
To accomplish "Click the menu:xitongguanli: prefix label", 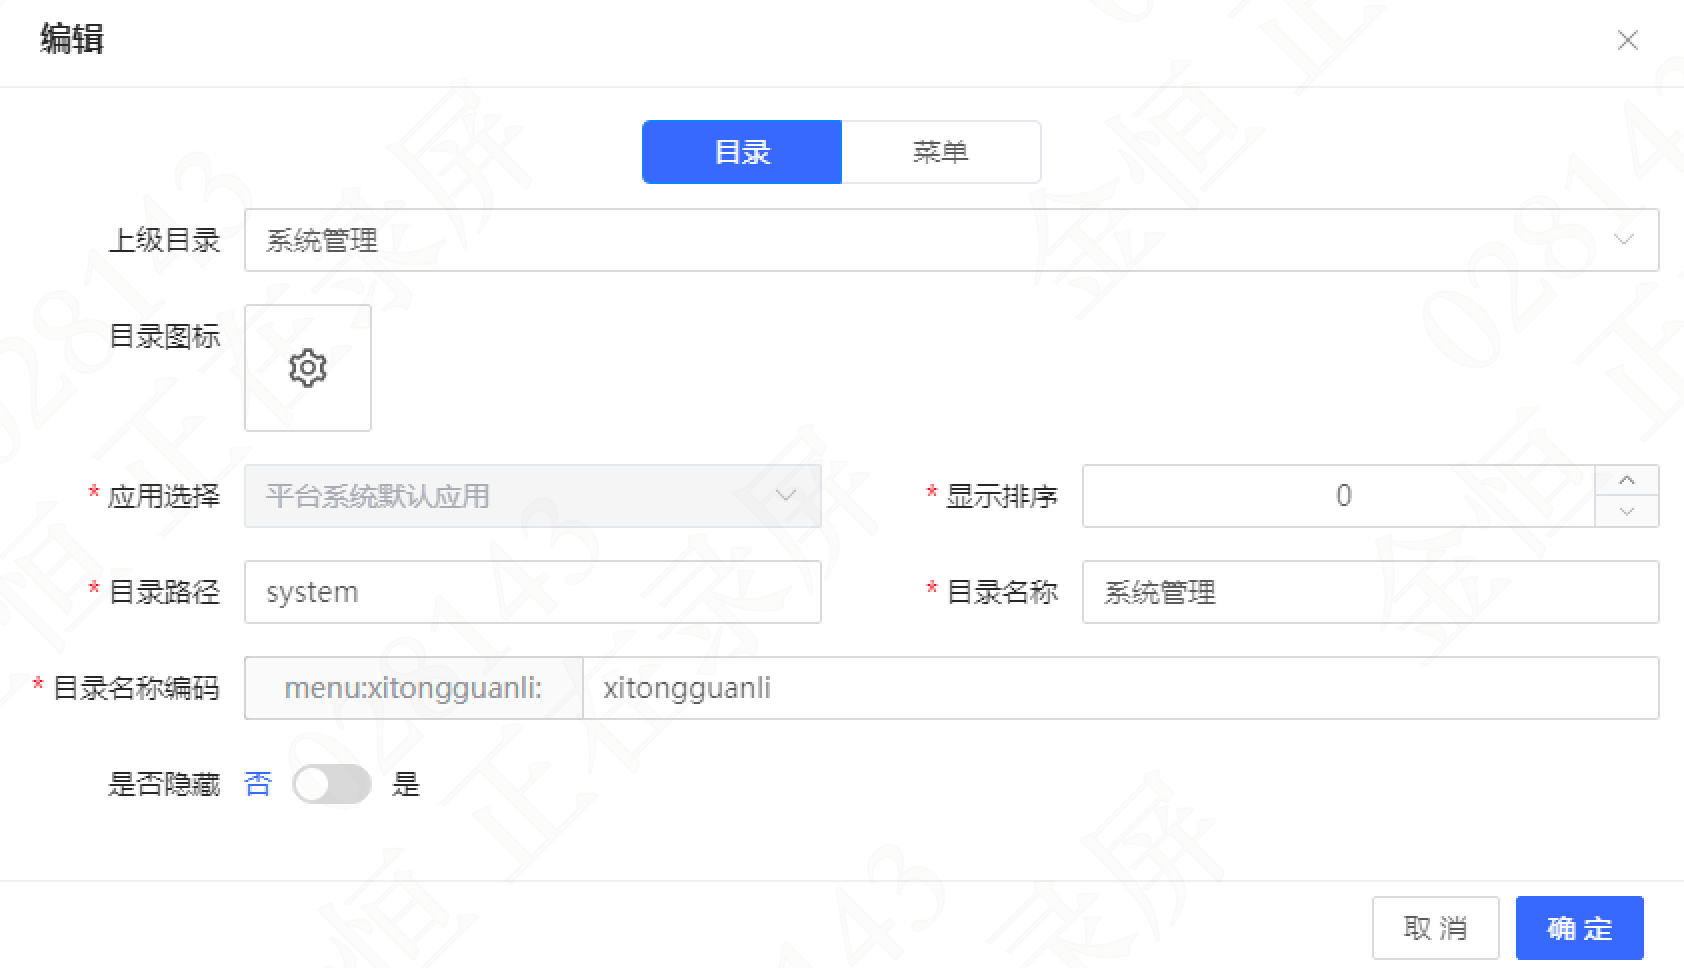I will (x=413, y=688).
